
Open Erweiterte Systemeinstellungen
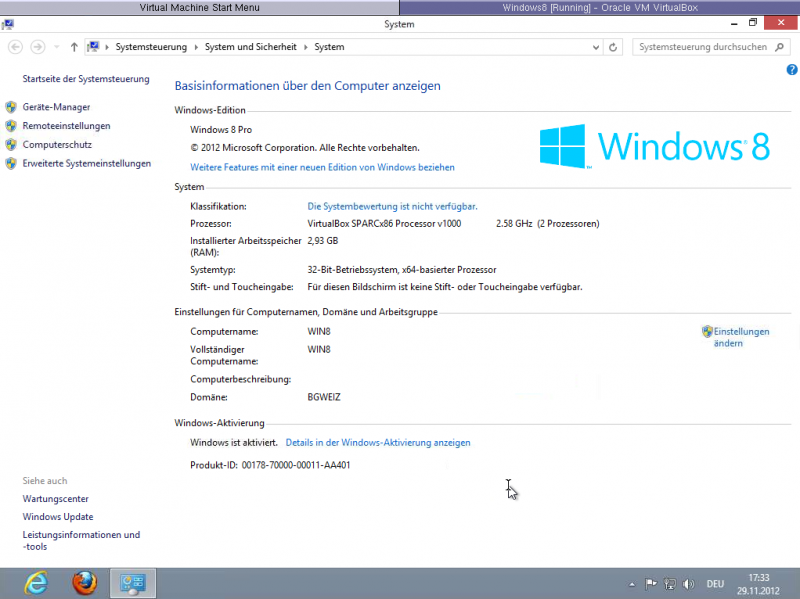click(87, 164)
